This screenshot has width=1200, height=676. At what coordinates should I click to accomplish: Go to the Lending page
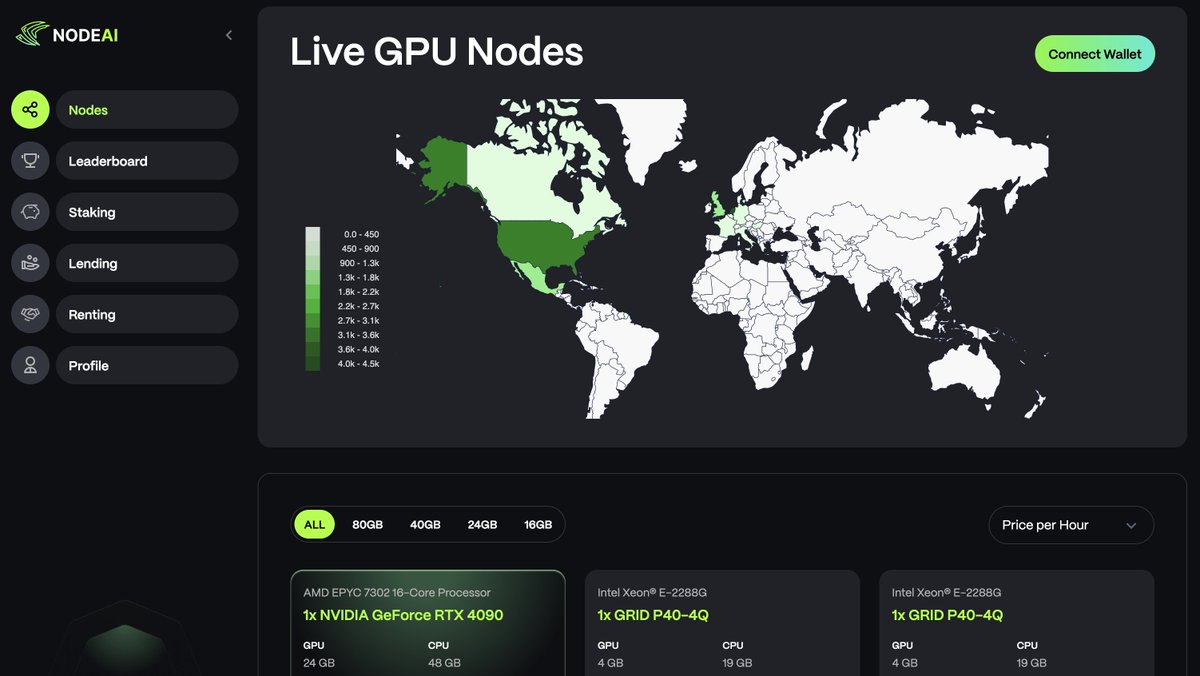(147, 263)
